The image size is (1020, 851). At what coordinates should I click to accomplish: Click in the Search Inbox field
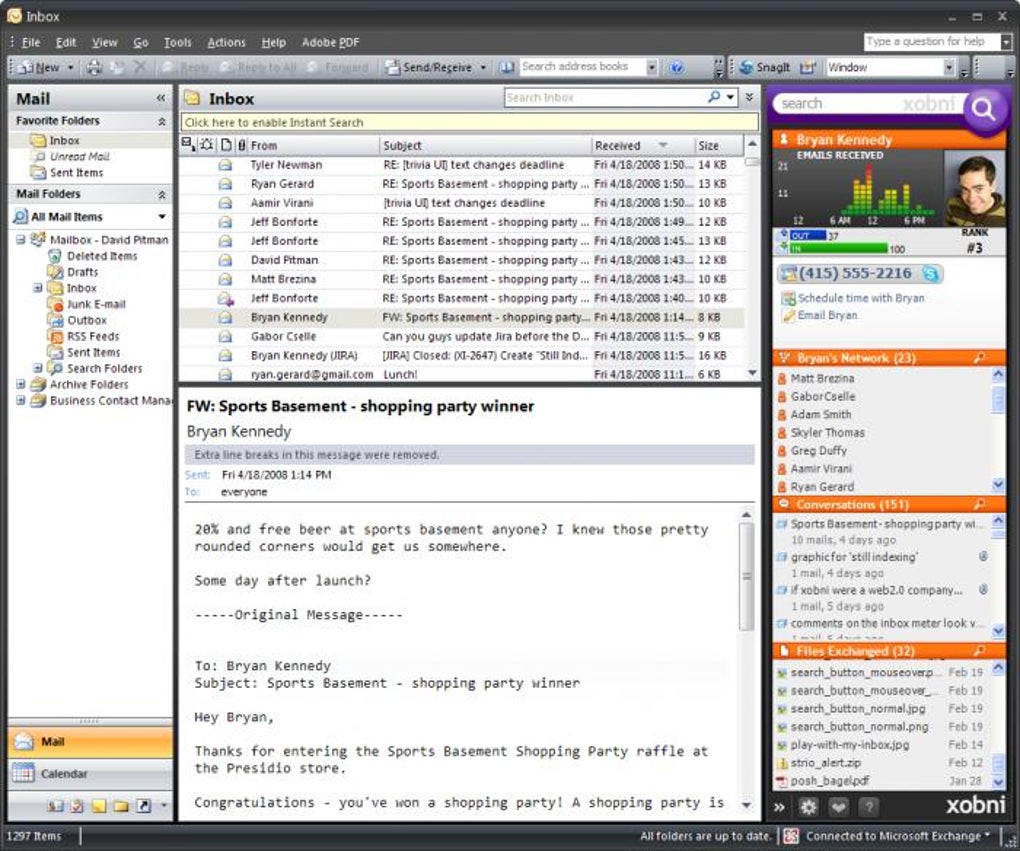(x=605, y=98)
